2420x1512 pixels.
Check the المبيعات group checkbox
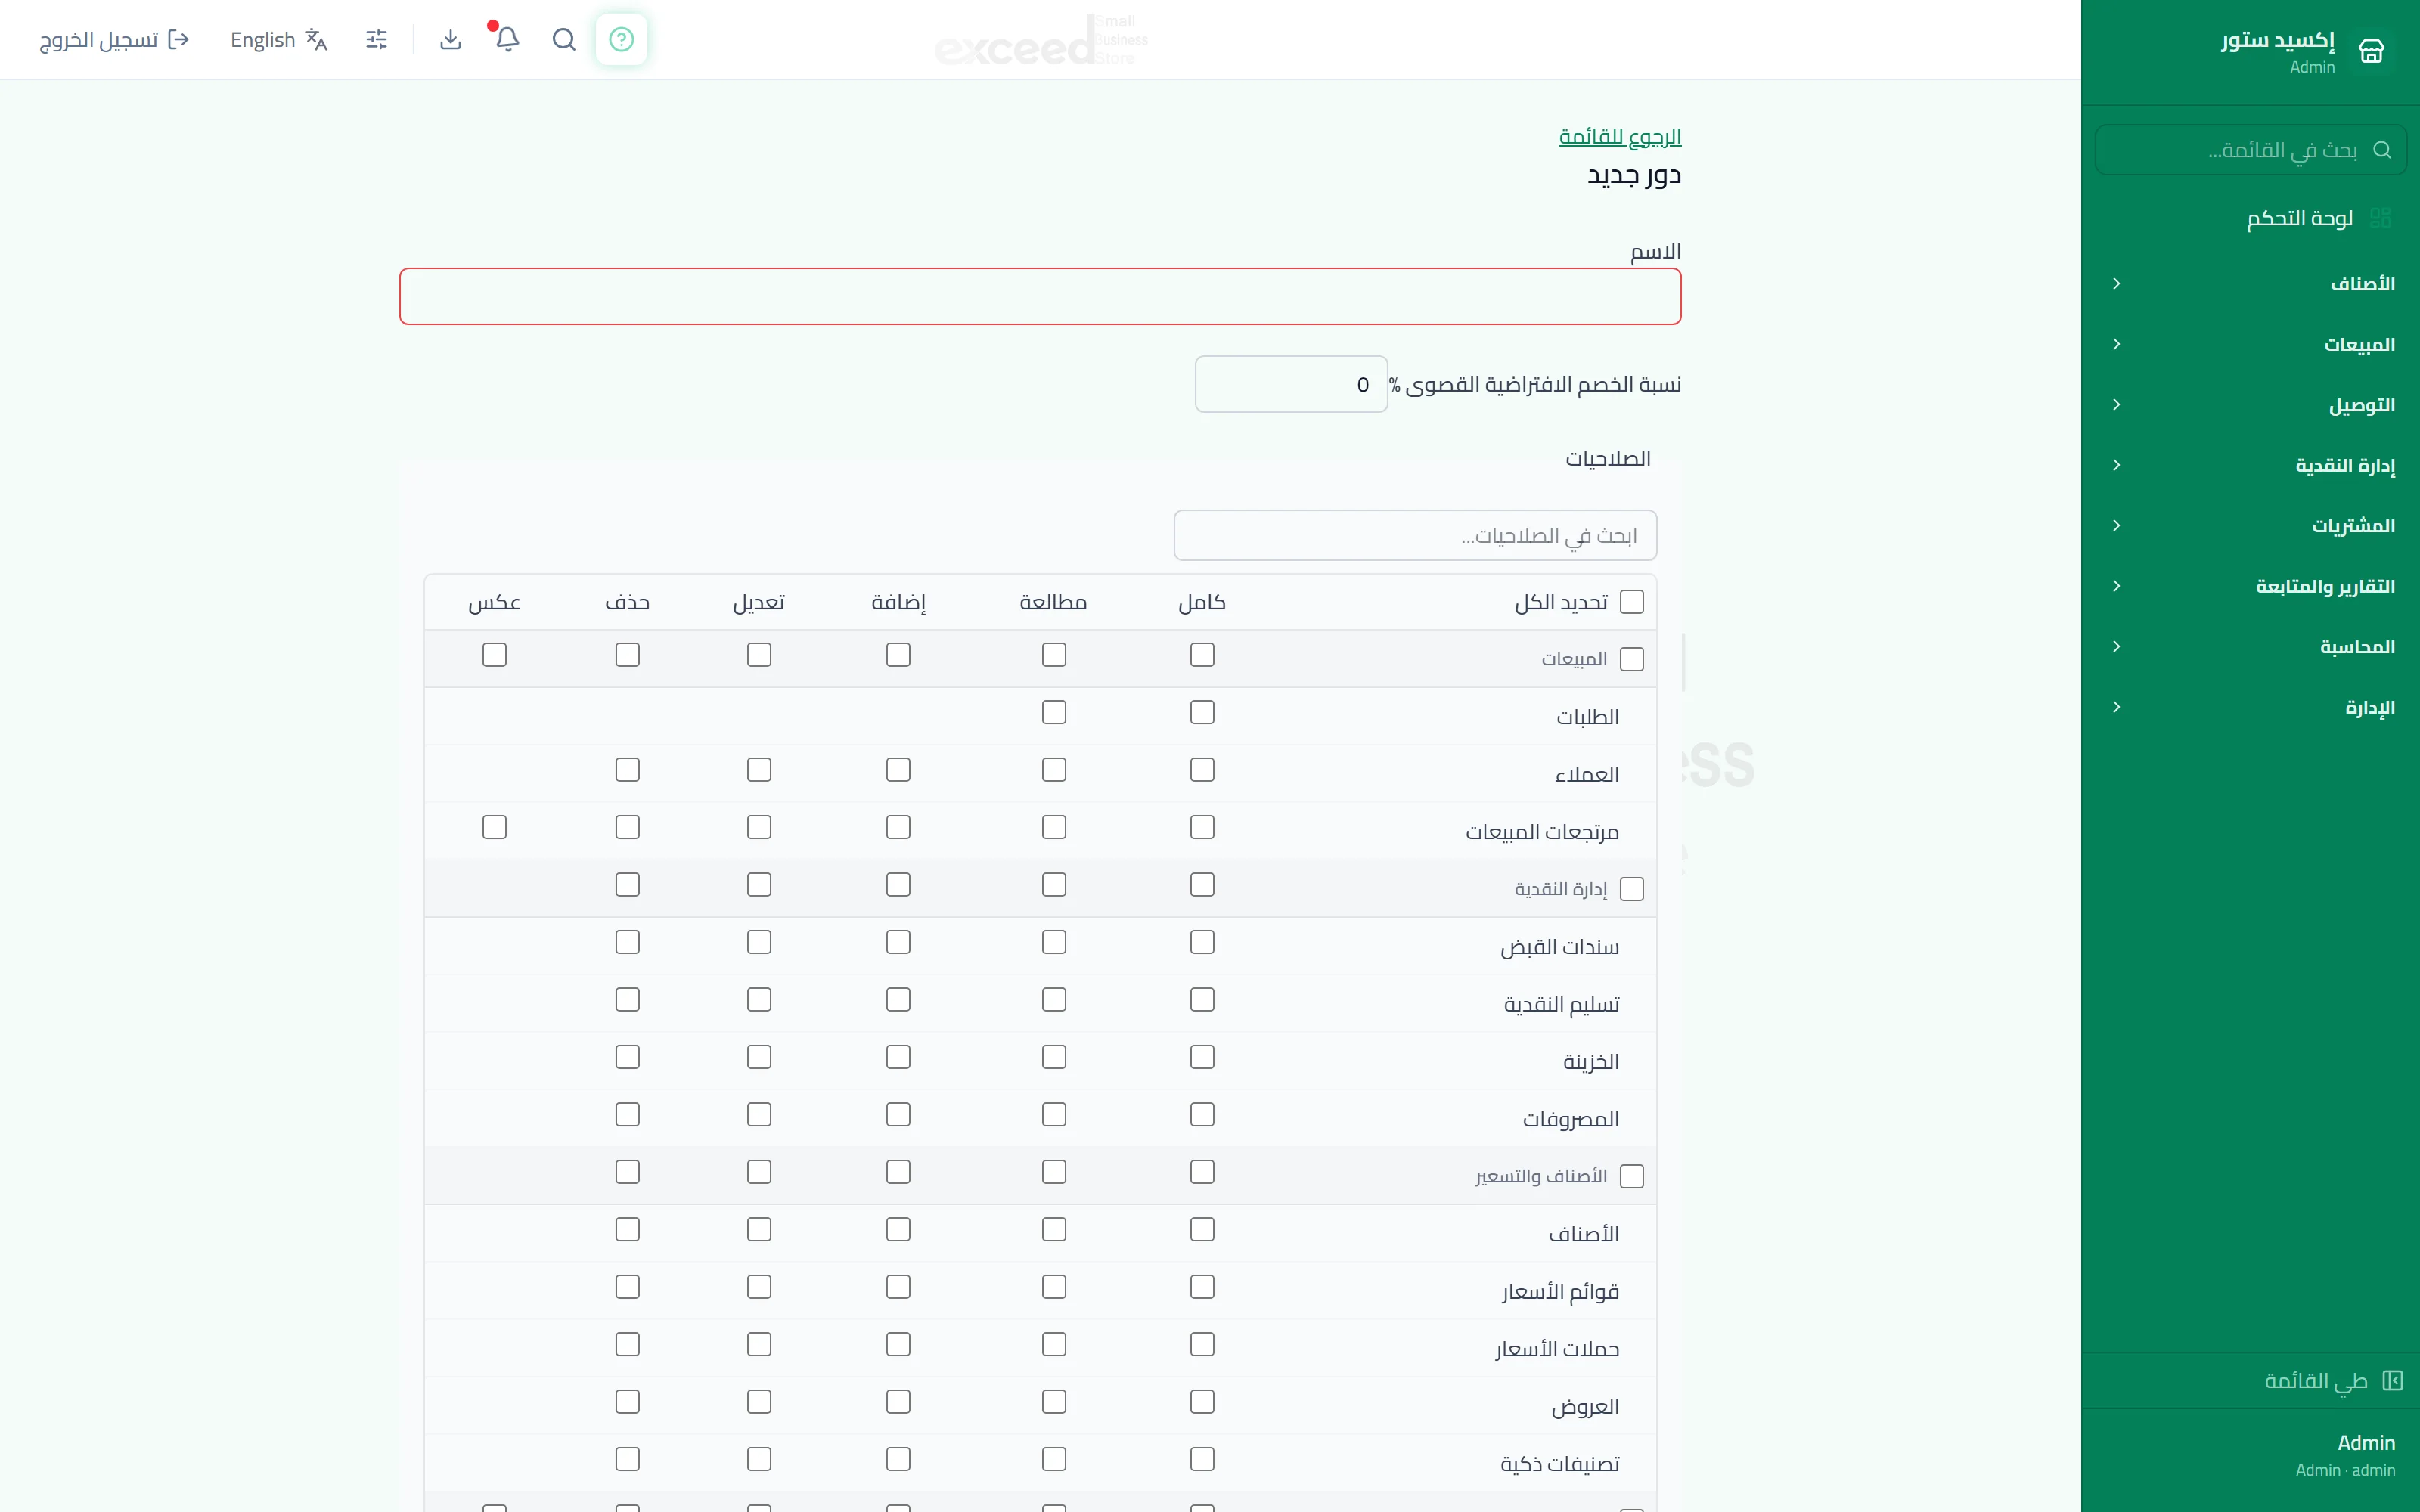1631,659
